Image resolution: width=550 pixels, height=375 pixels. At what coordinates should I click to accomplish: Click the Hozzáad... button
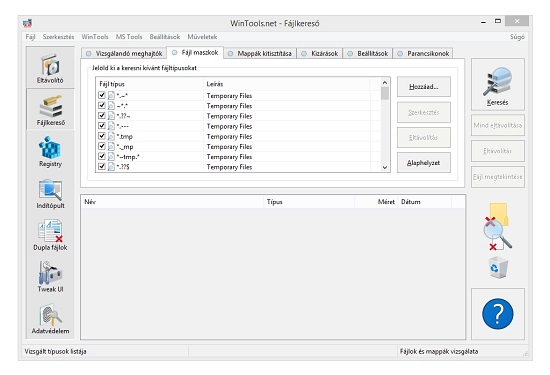click(424, 87)
